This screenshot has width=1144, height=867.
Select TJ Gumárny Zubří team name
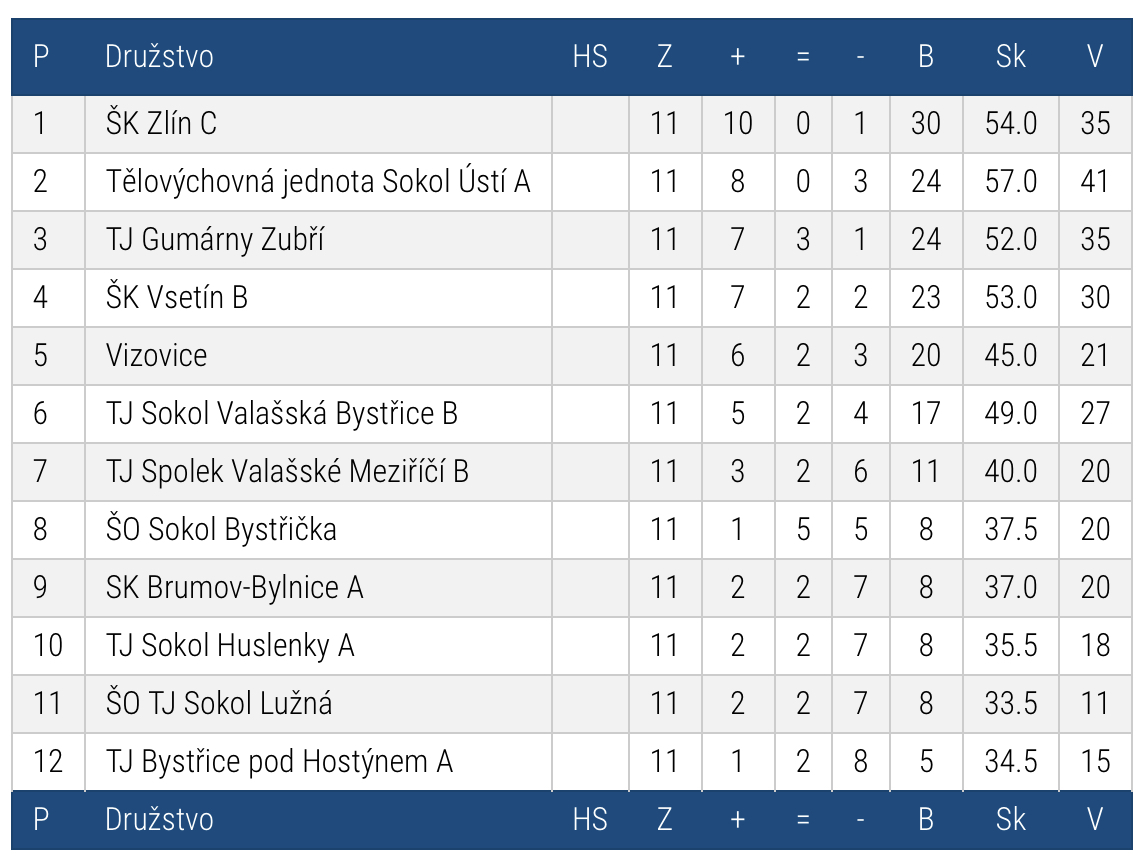click(214, 239)
